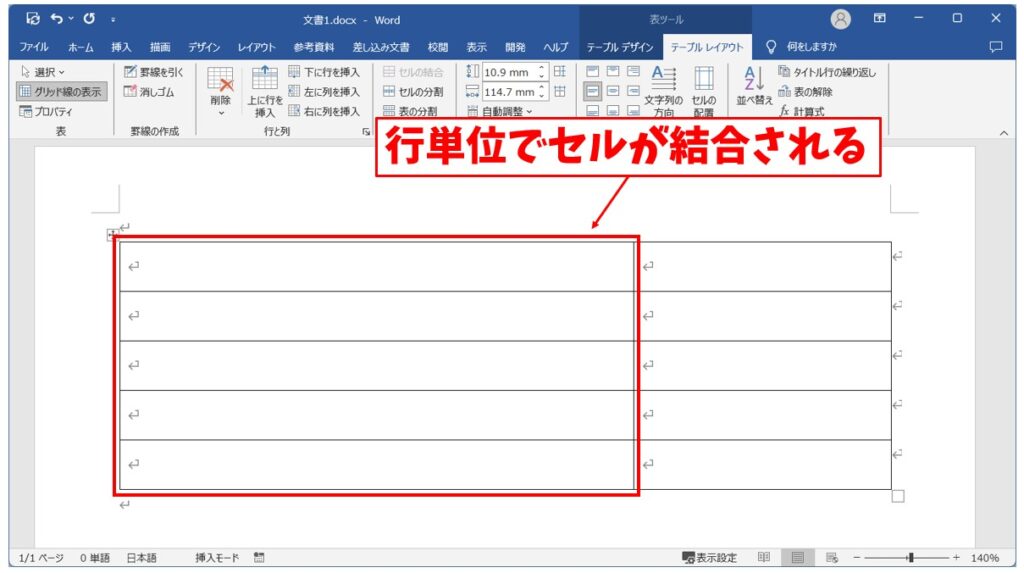The height and width of the screenshot is (573, 1024).
Task: Open 行と列 dialog launcher
Action: pyautogui.click(x=366, y=131)
